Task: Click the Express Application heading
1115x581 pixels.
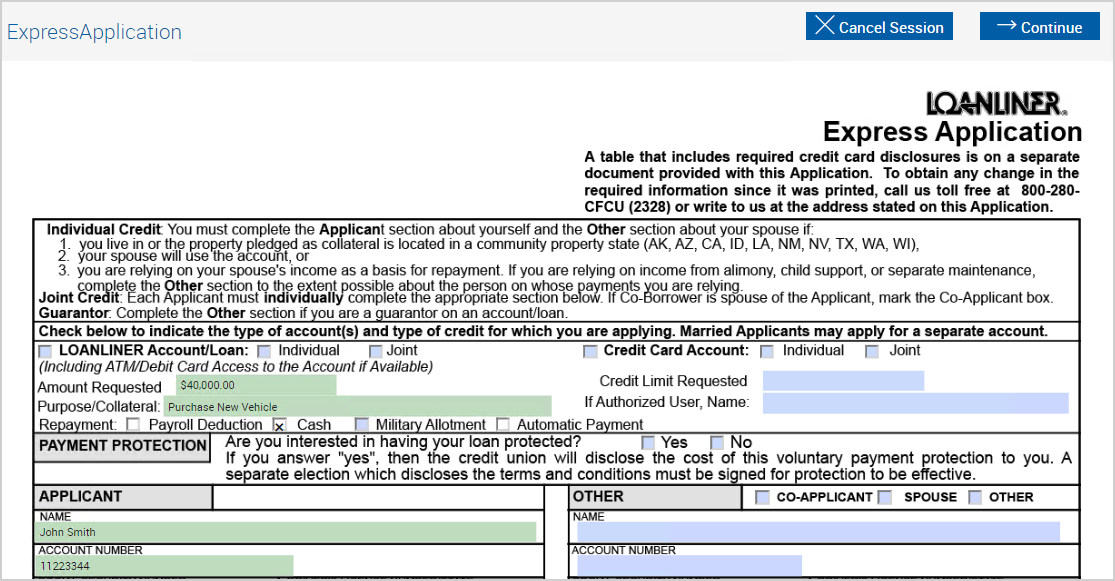Action: pyautogui.click(x=953, y=132)
